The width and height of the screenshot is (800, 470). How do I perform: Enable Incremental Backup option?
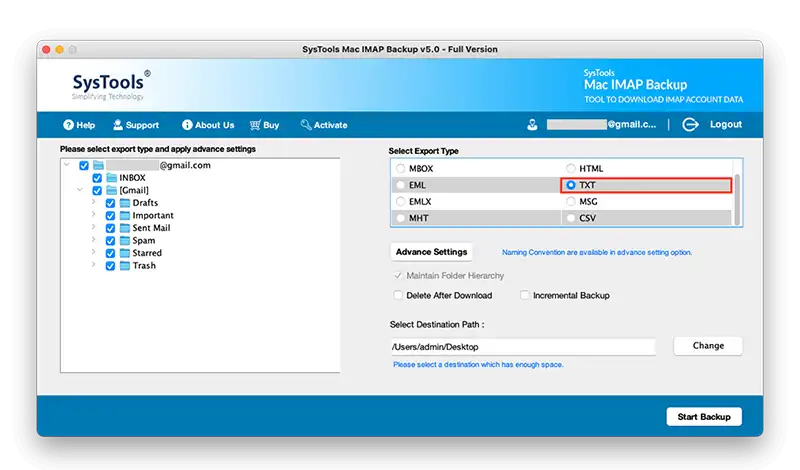pos(524,295)
